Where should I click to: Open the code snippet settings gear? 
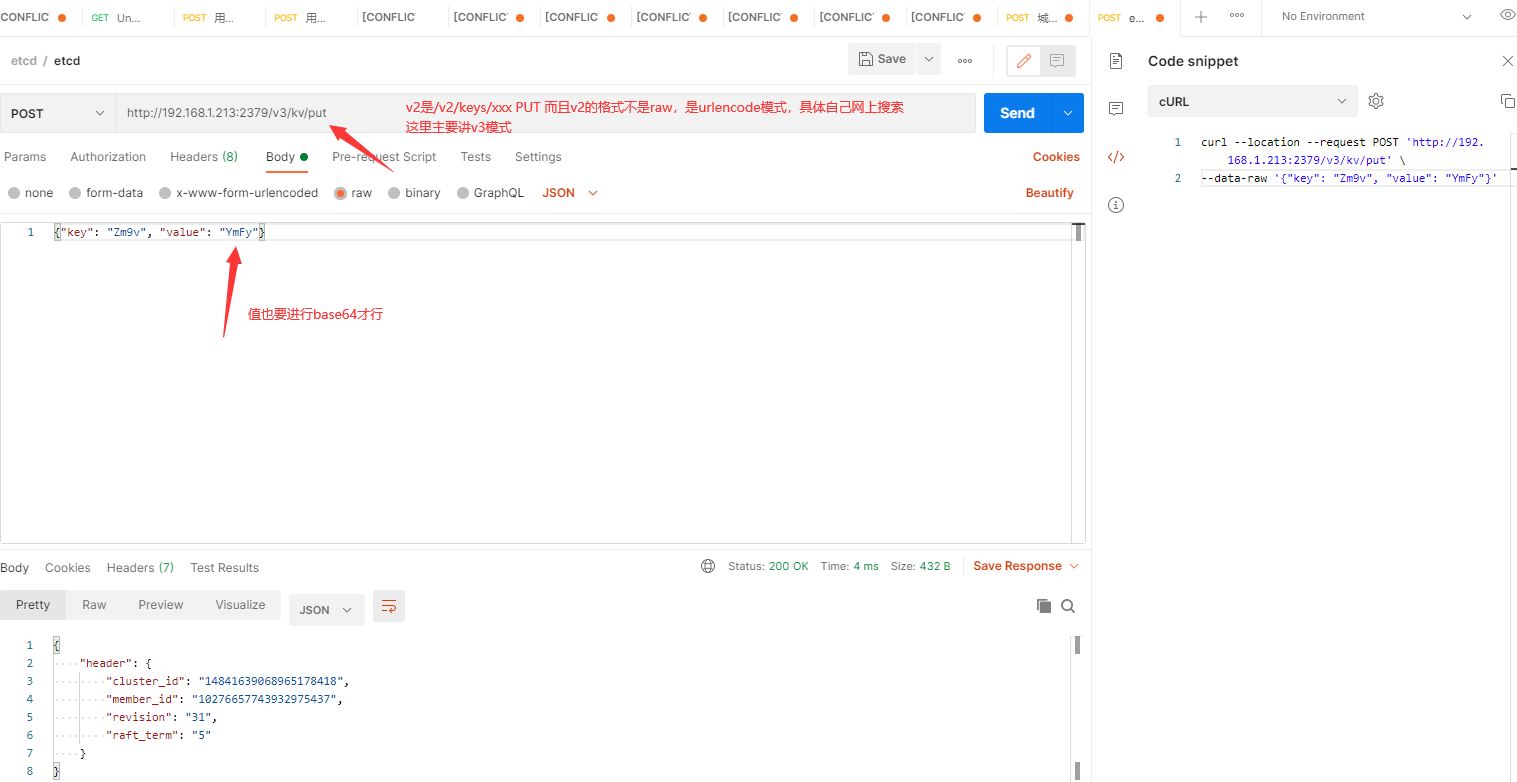1376,101
